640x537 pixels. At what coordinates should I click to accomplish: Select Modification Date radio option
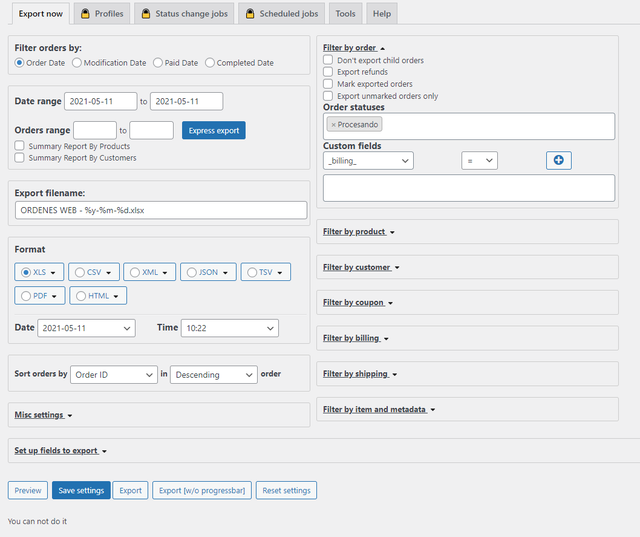click(77, 63)
